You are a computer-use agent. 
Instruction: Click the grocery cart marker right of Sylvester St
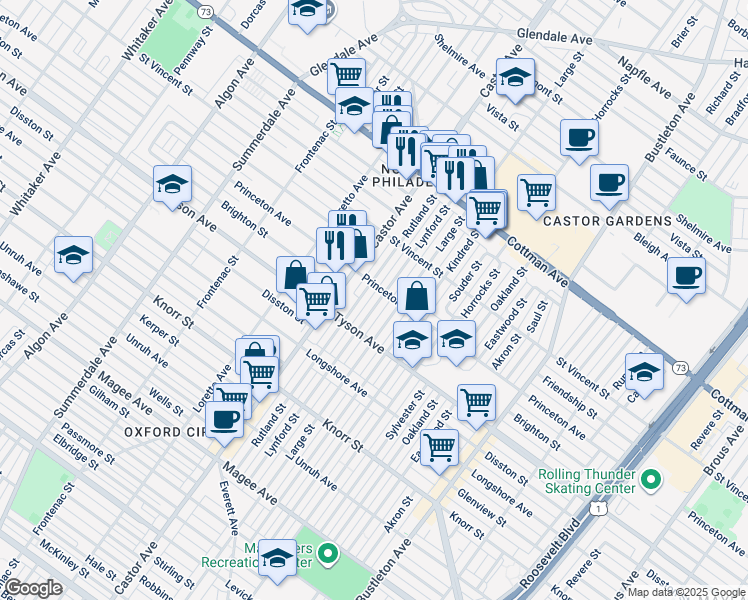click(477, 404)
